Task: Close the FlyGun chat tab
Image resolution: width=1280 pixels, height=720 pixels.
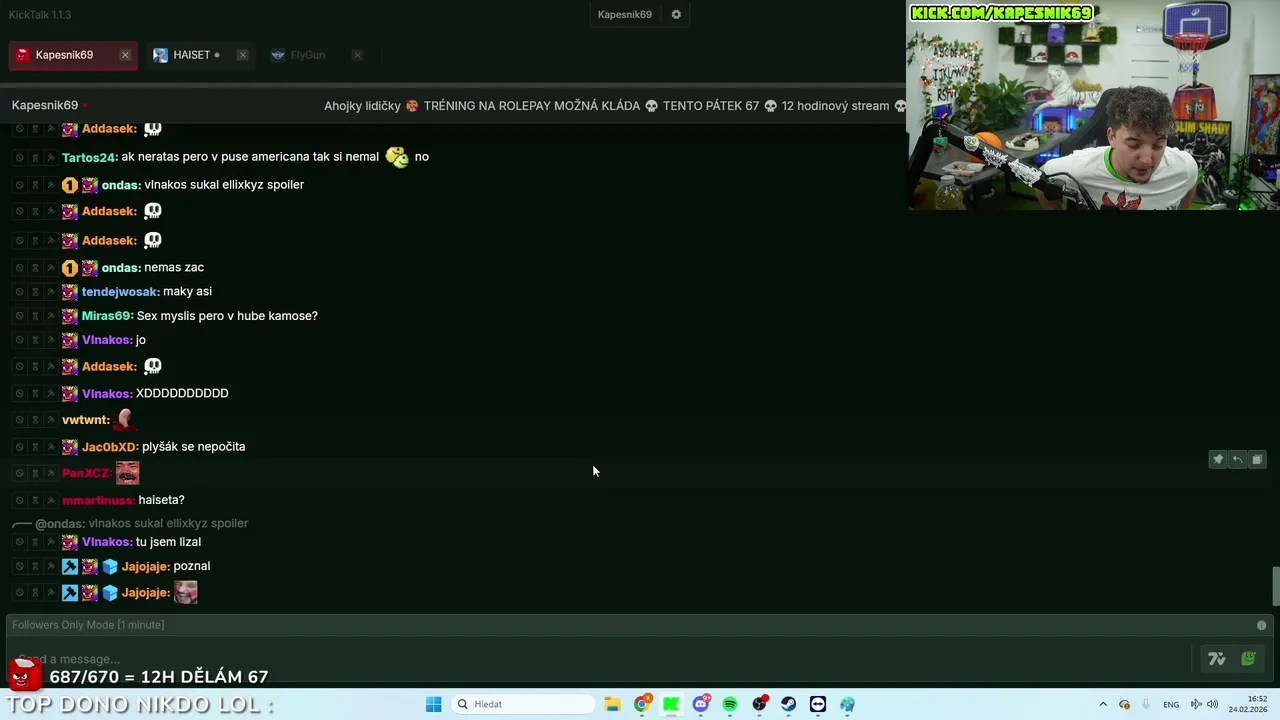Action: point(357,55)
